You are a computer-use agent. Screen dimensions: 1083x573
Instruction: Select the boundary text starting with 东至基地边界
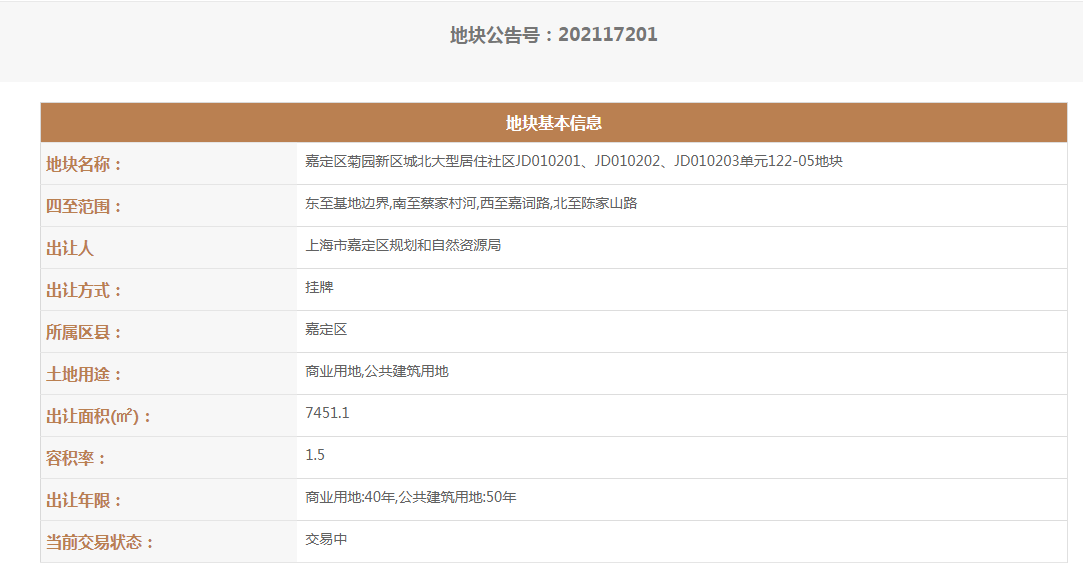tap(471, 203)
